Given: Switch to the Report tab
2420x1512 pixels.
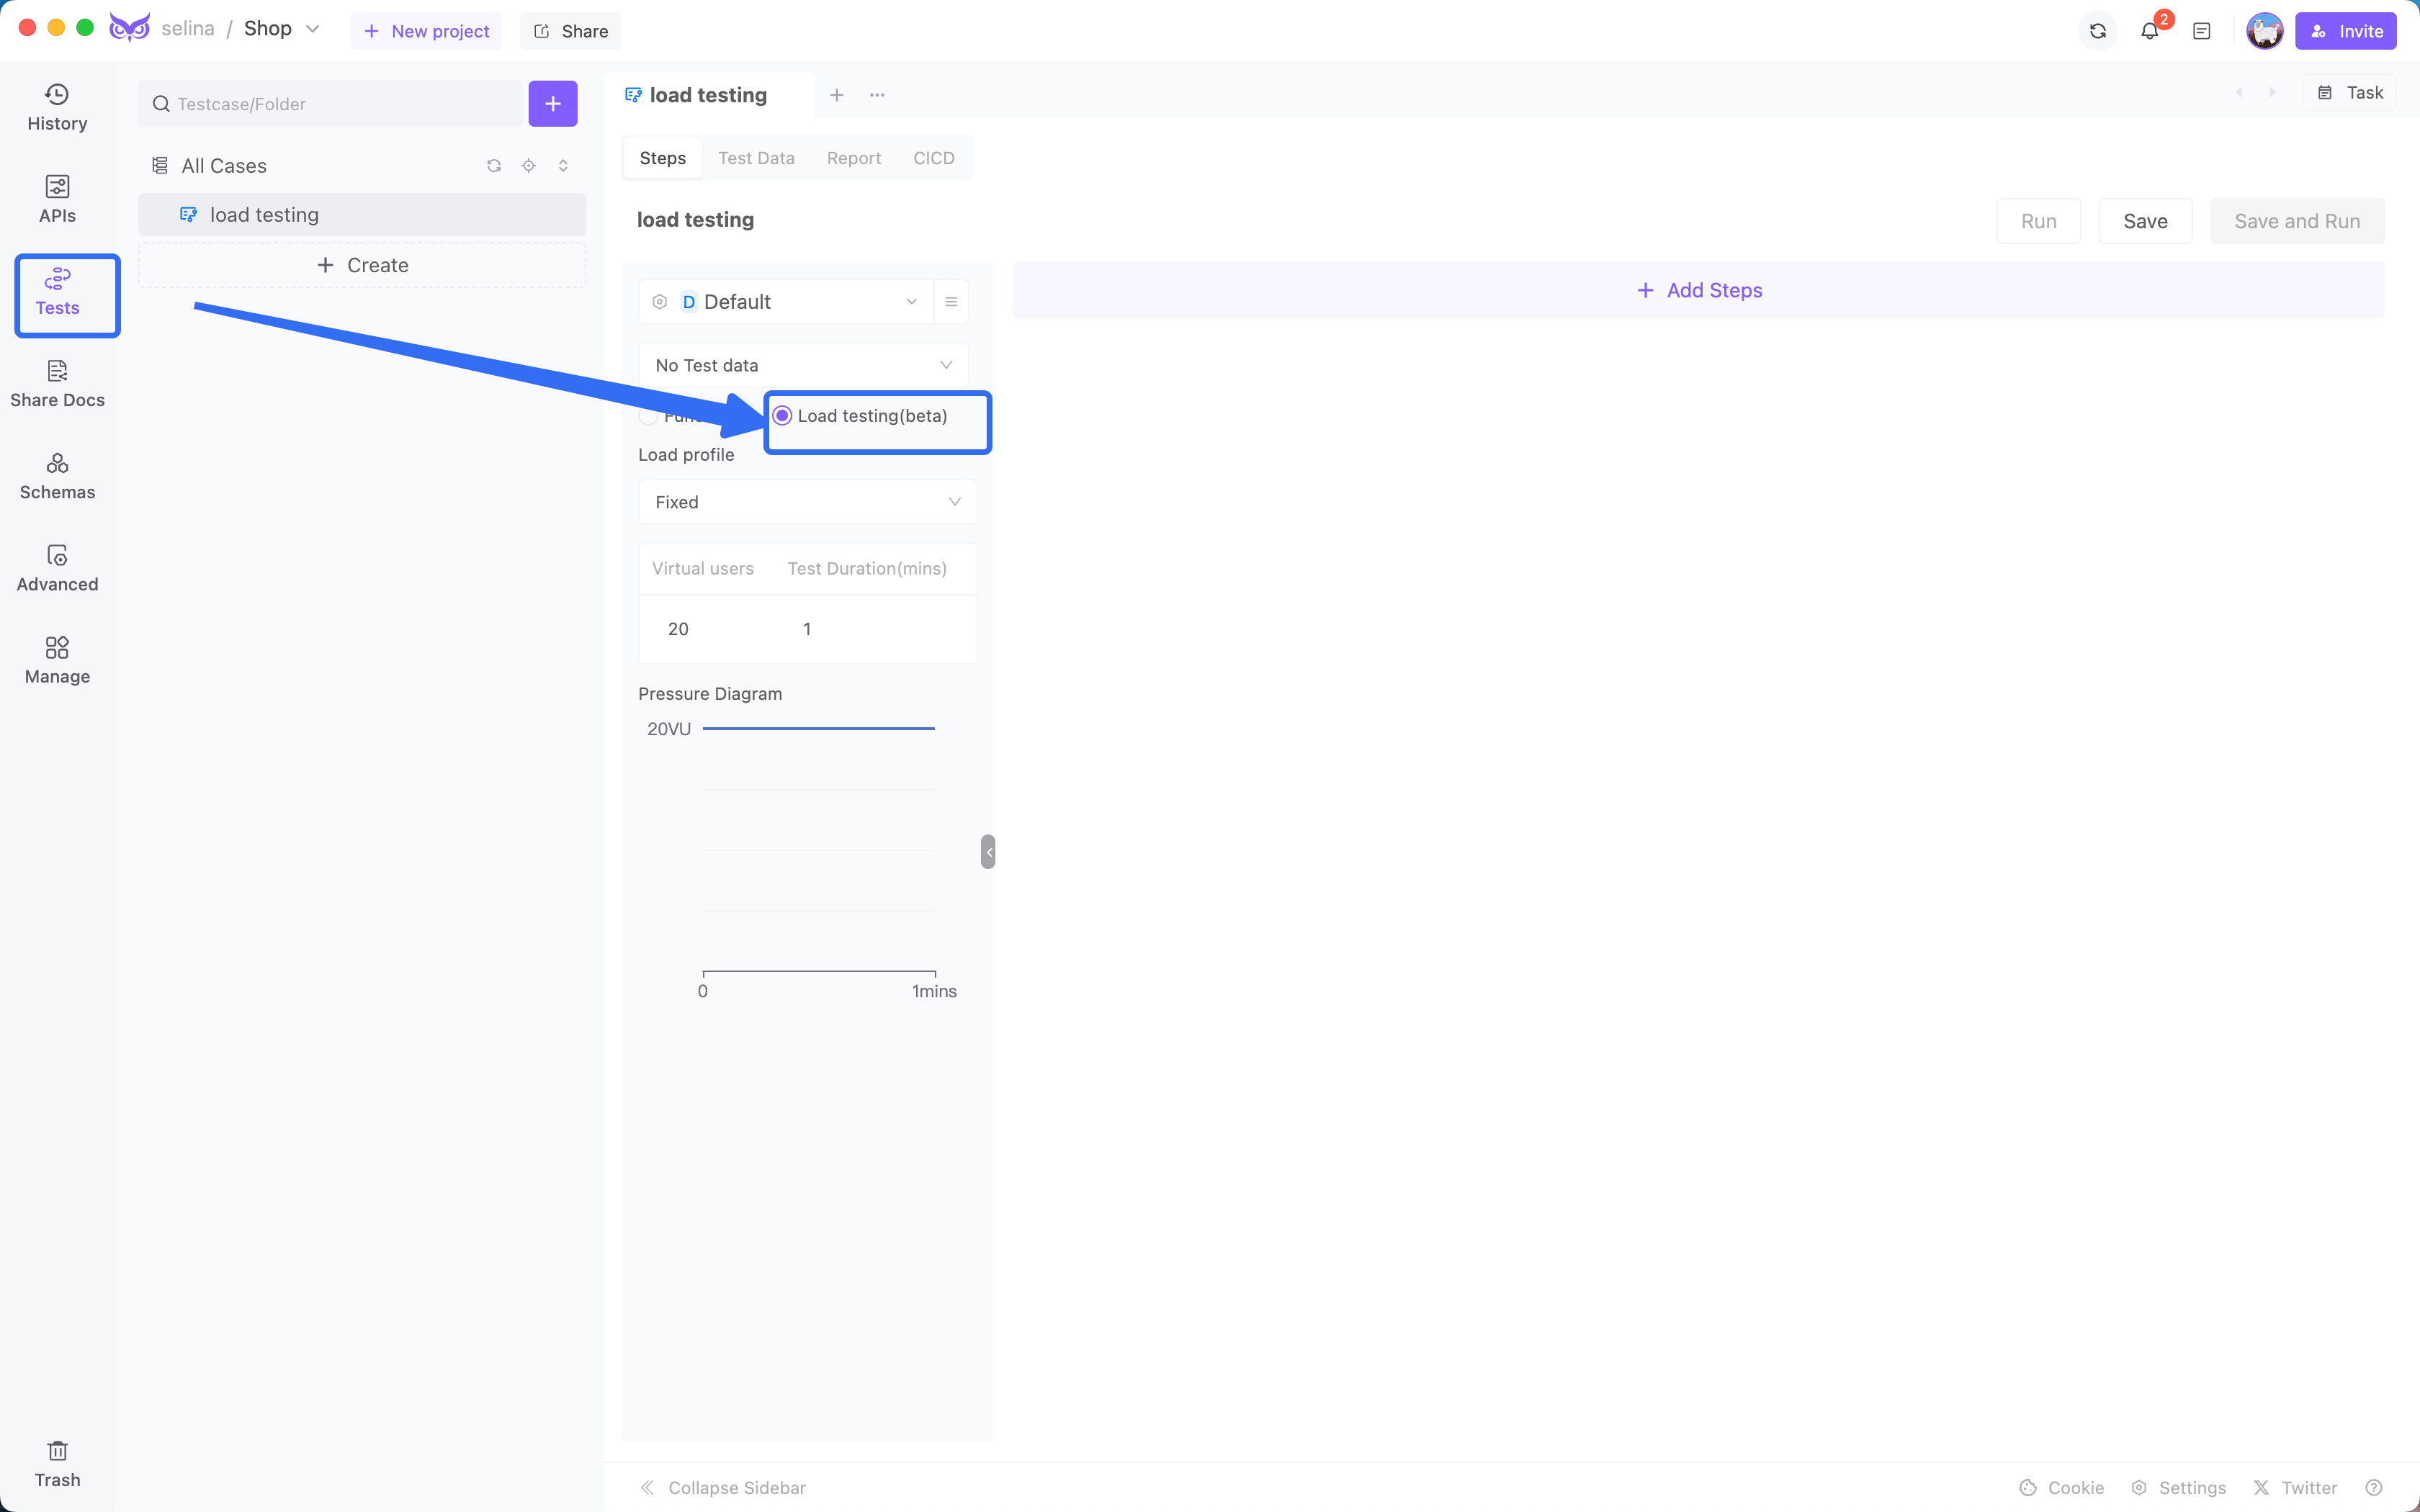Looking at the screenshot, I should tap(853, 158).
